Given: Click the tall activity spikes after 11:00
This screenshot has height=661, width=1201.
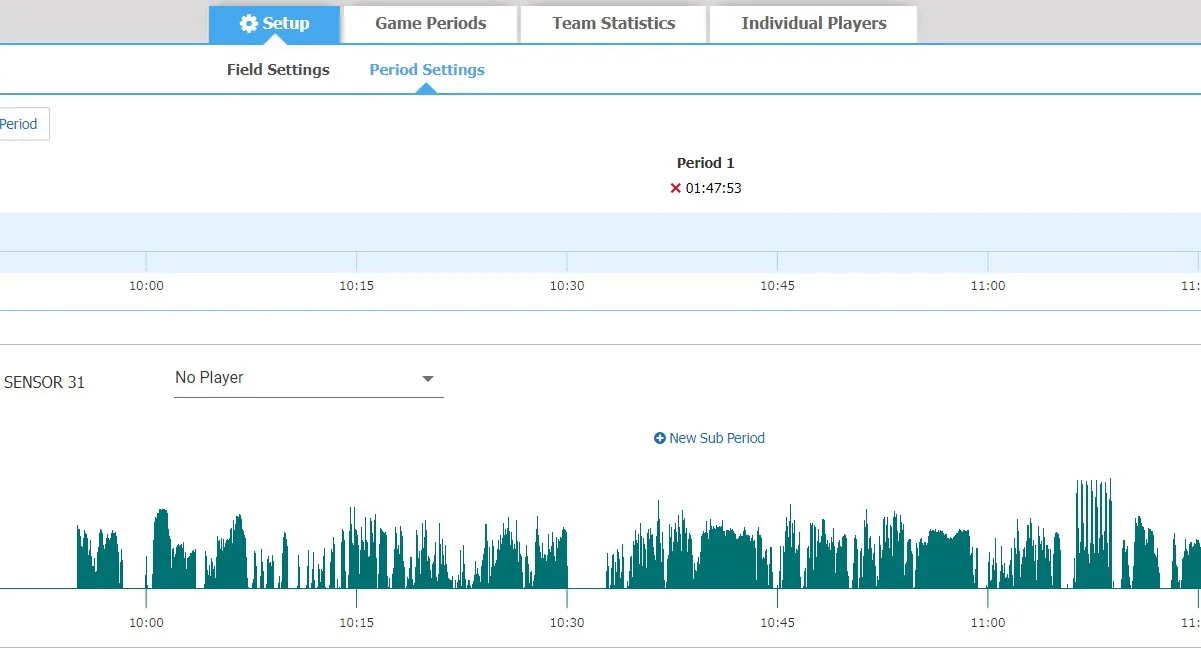Looking at the screenshot, I should (x=1093, y=530).
